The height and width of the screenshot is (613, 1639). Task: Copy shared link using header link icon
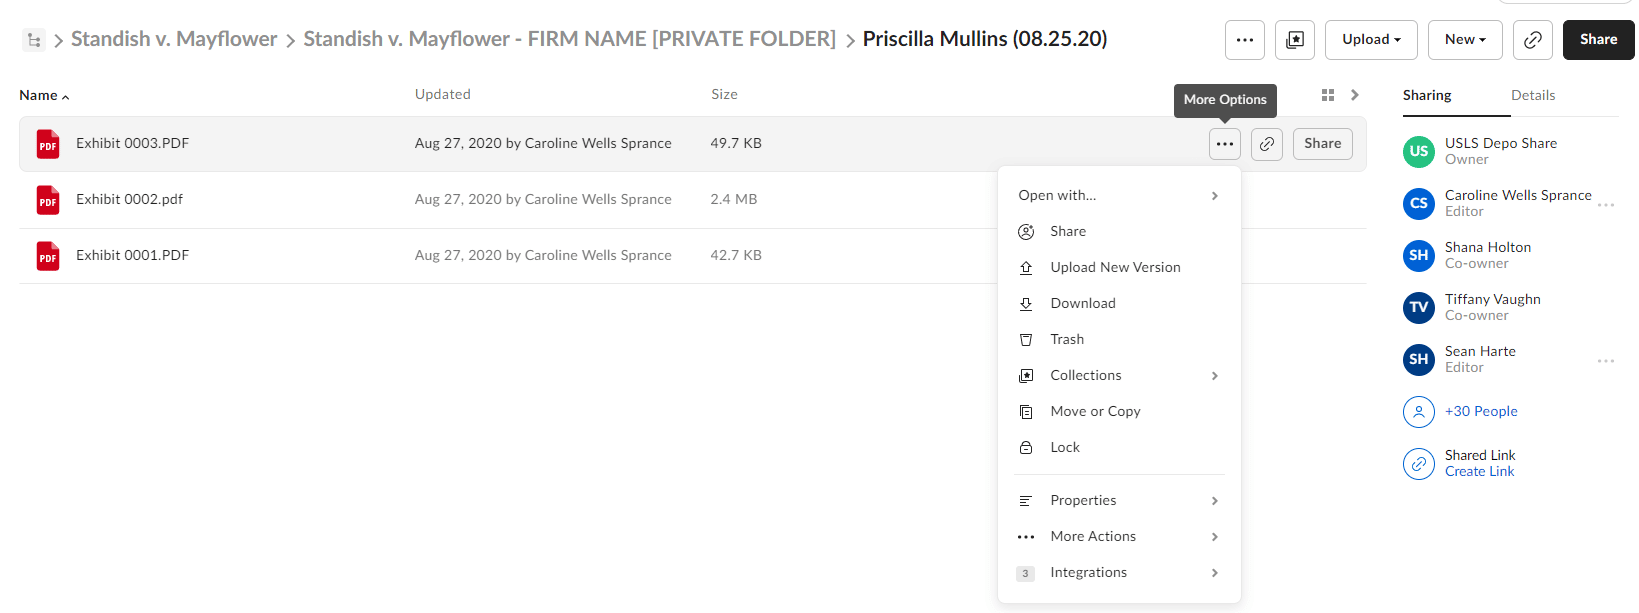click(x=1532, y=40)
